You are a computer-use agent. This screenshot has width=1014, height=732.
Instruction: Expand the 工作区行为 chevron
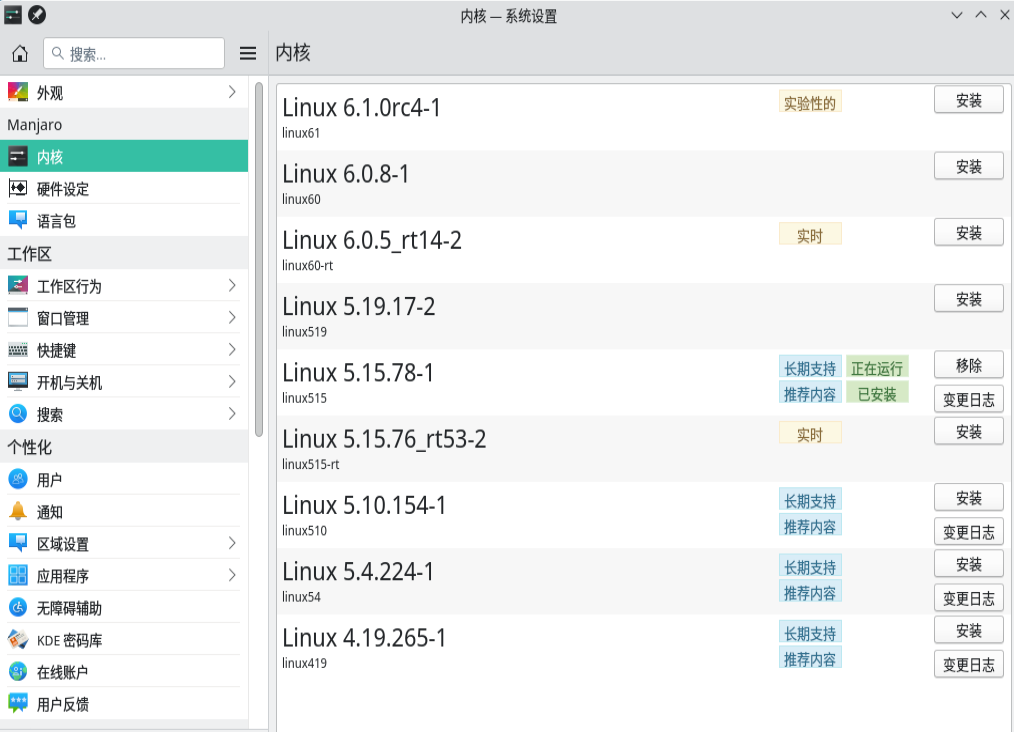tap(232, 286)
